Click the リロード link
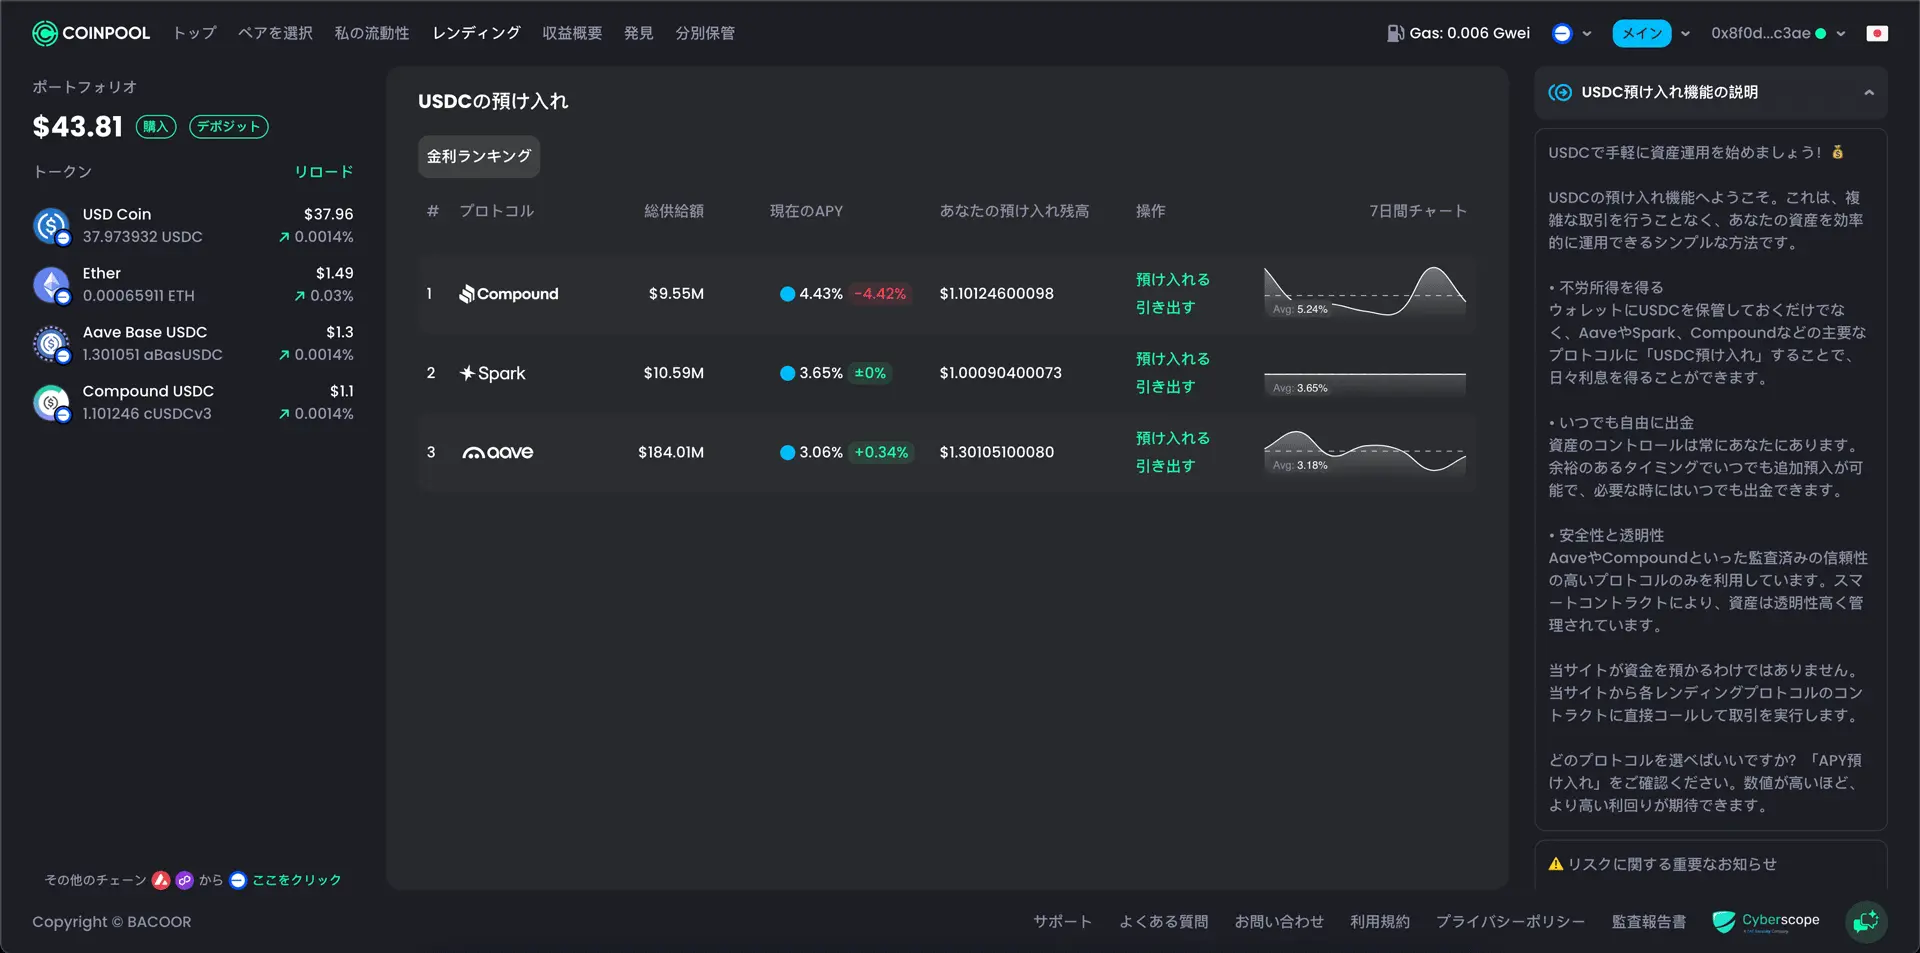 click(324, 172)
